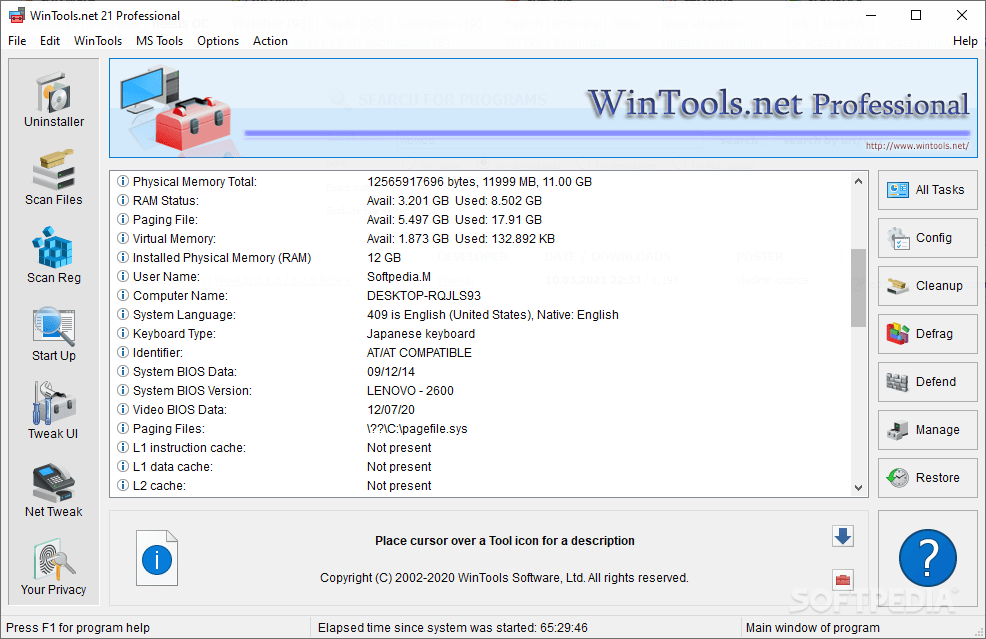Screen dimensions: 986x639
Task: Click the info icon beside Video BIOS Data
Action: [123, 409]
